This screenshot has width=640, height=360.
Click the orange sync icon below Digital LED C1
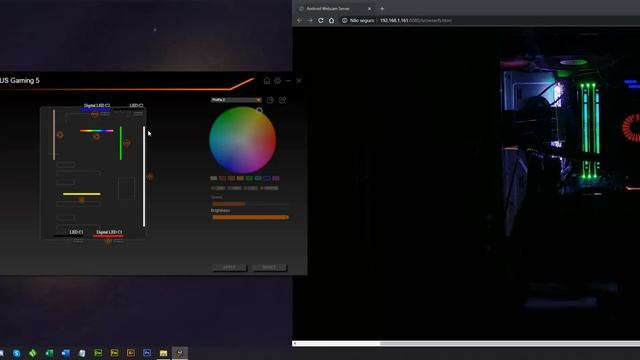point(108,241)
